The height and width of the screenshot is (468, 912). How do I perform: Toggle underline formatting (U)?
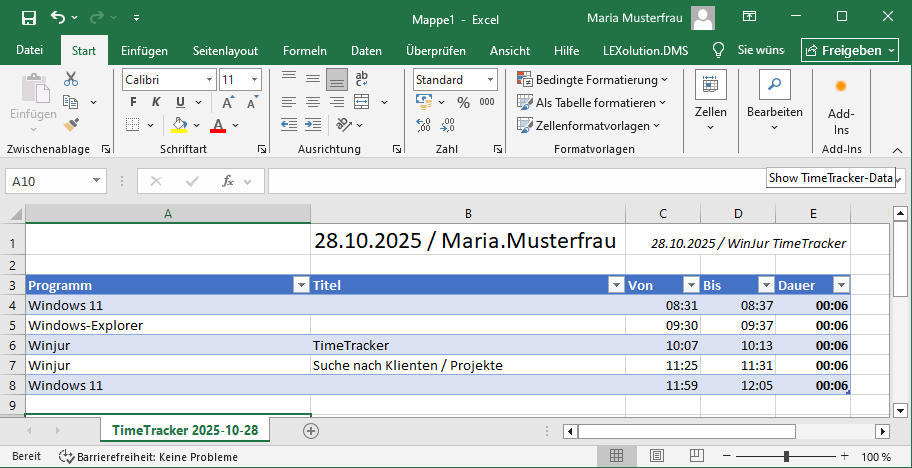pyautogui.click(x=180, y=102)
